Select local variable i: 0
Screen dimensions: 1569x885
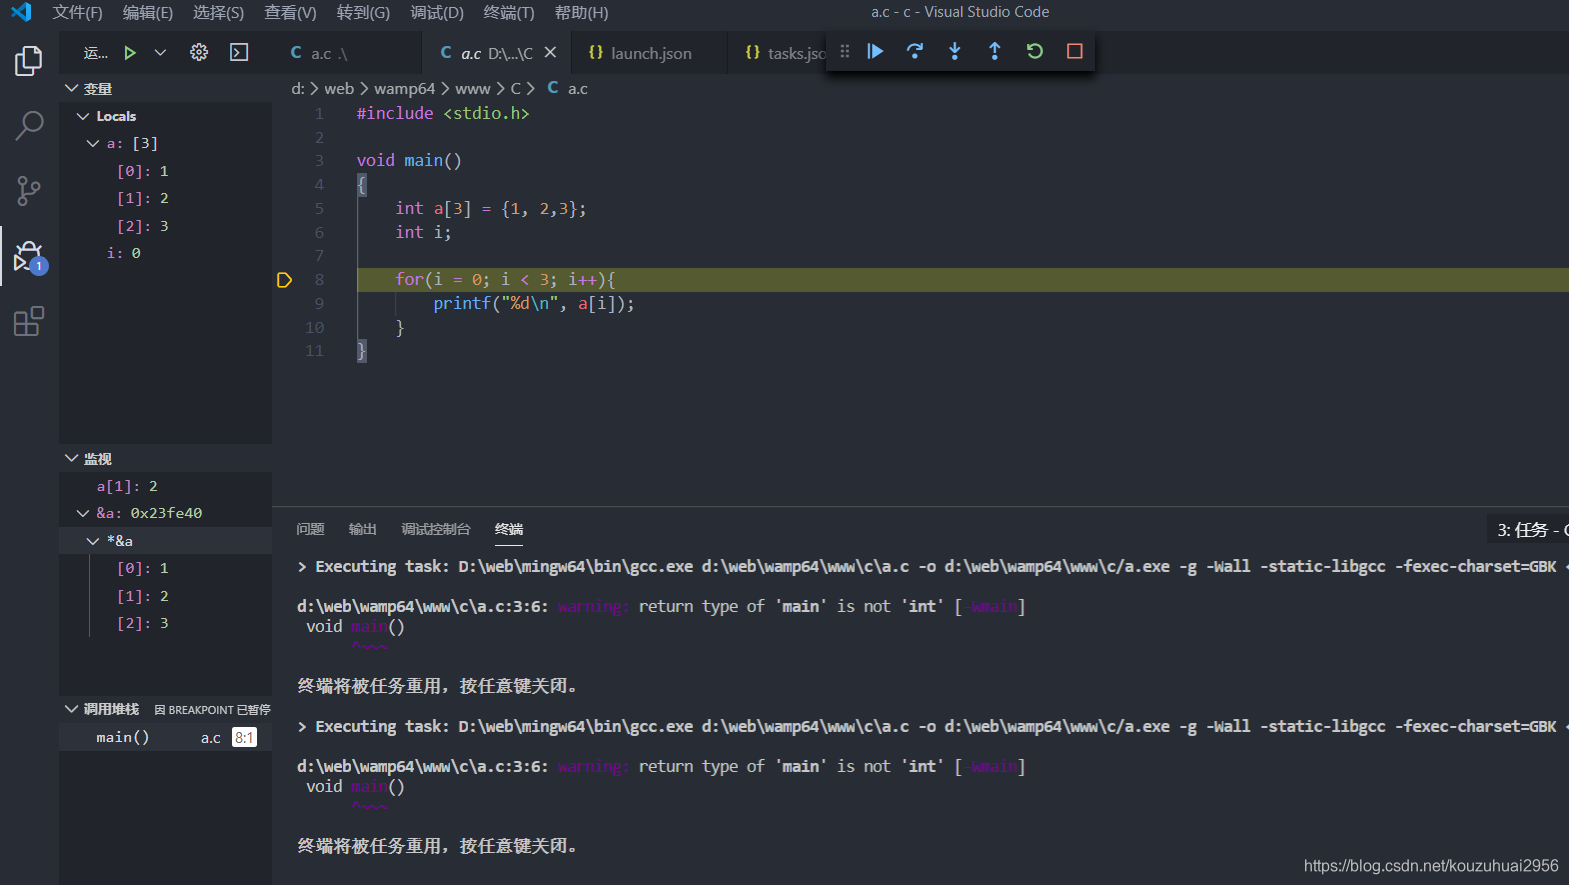tap(165, 253)
